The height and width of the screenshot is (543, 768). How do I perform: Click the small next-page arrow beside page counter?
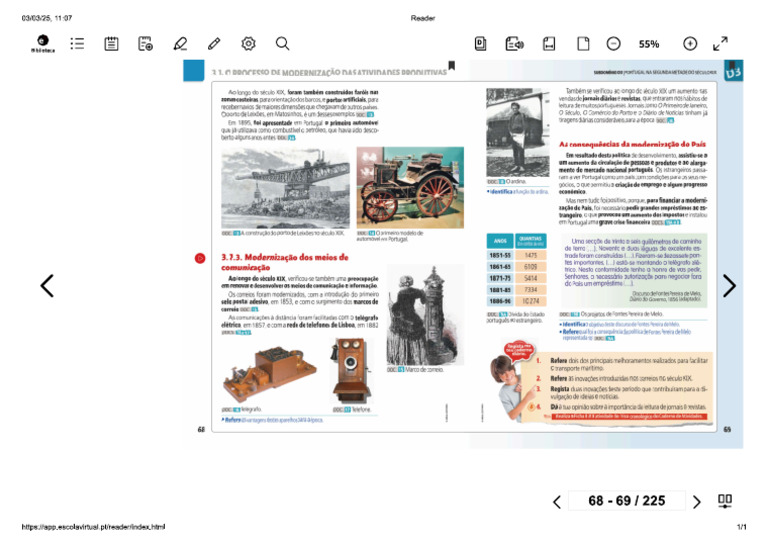696,502
